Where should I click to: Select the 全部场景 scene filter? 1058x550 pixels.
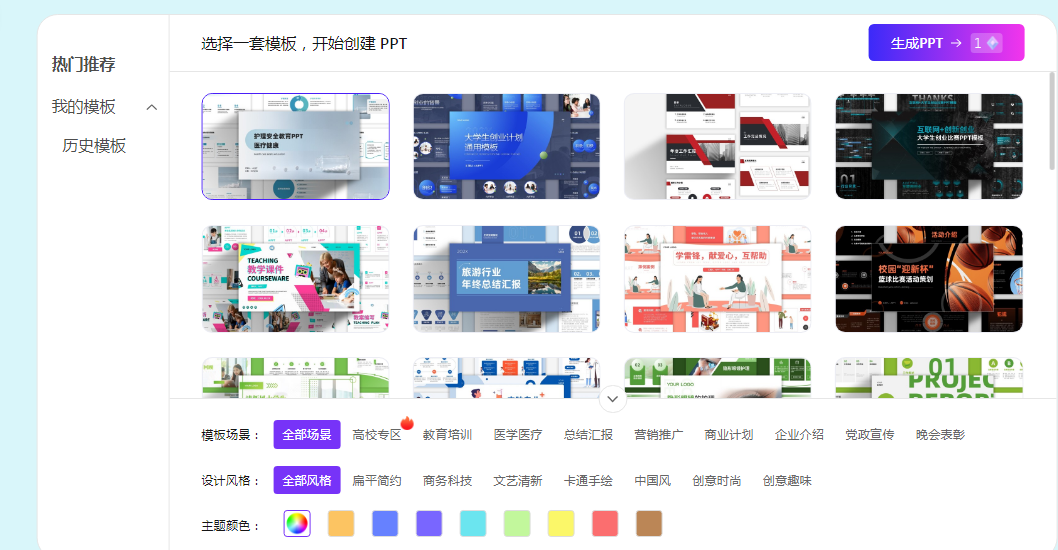306,435
